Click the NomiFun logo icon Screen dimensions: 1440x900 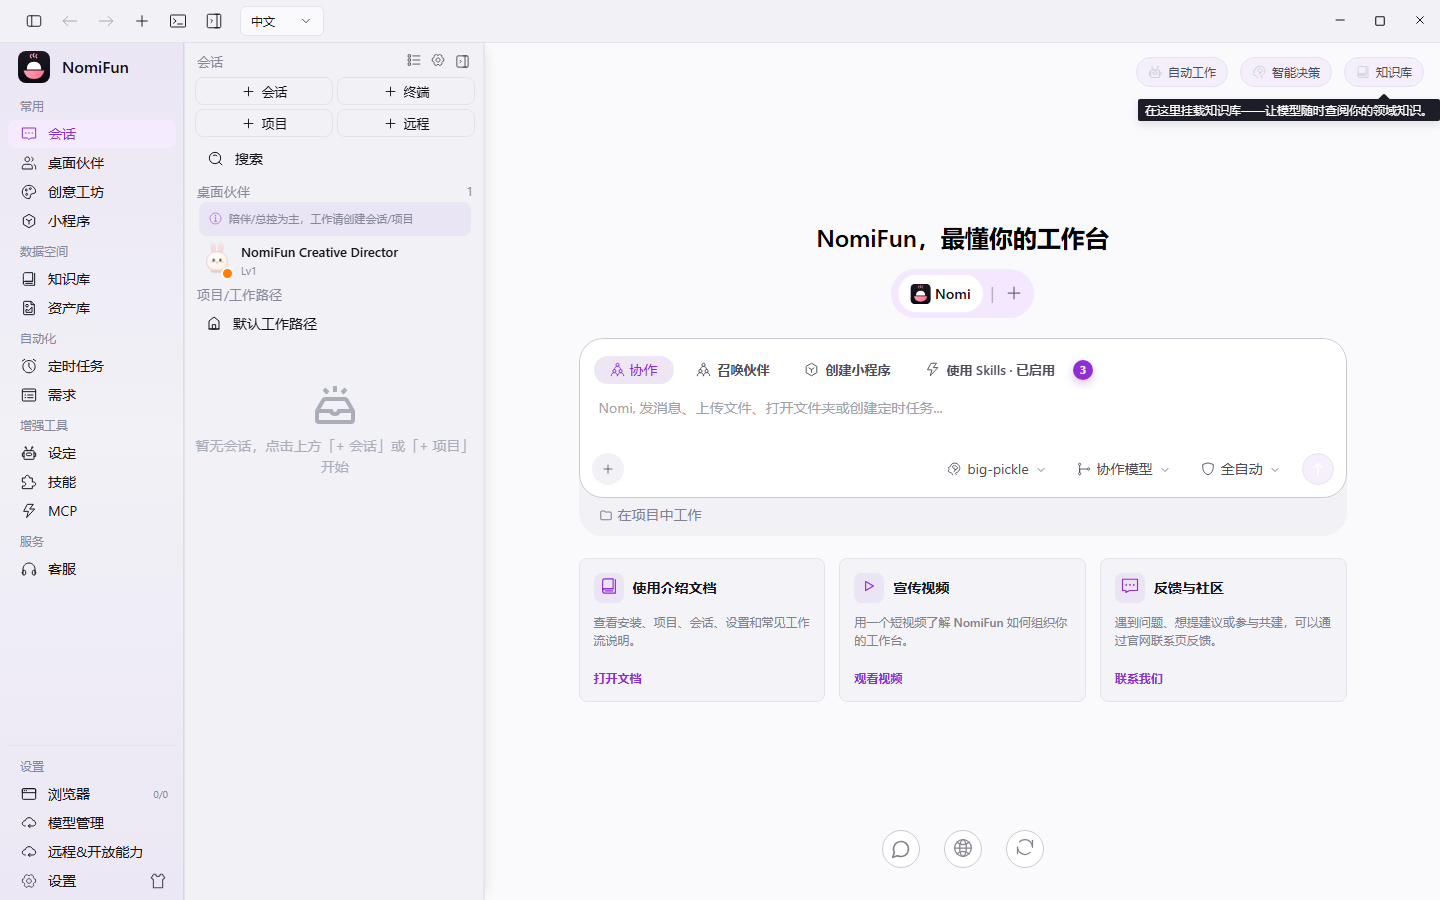coord(34,67)
